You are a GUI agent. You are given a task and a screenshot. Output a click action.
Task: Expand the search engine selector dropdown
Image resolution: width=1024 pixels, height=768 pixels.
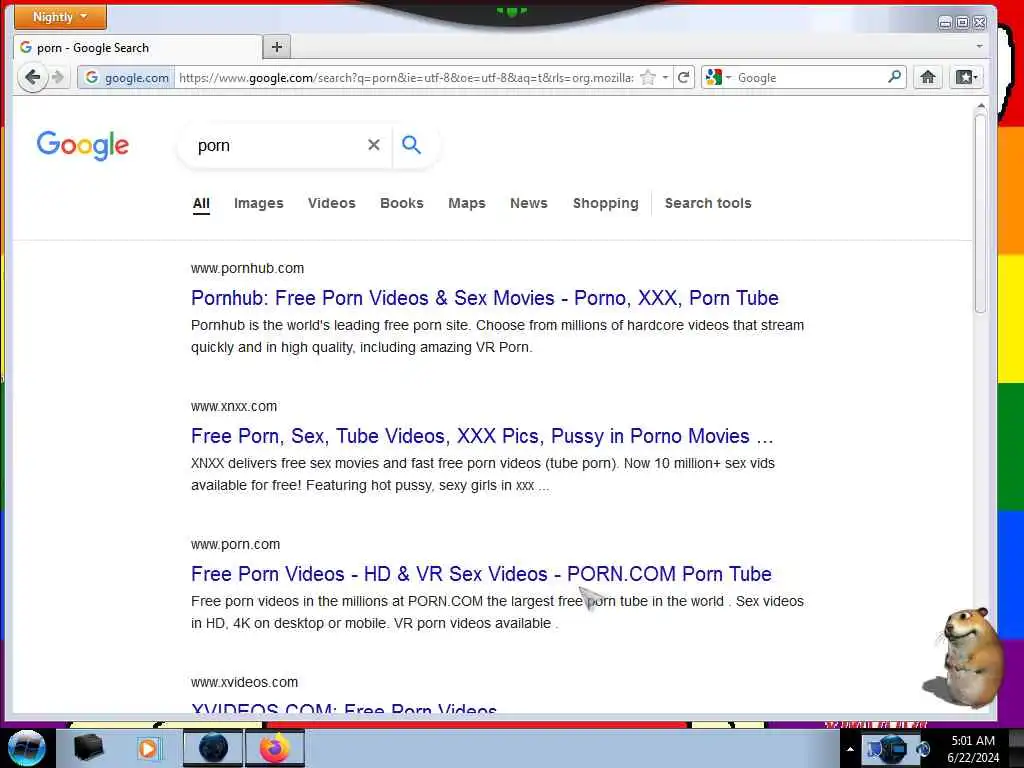tap(728, 77)
